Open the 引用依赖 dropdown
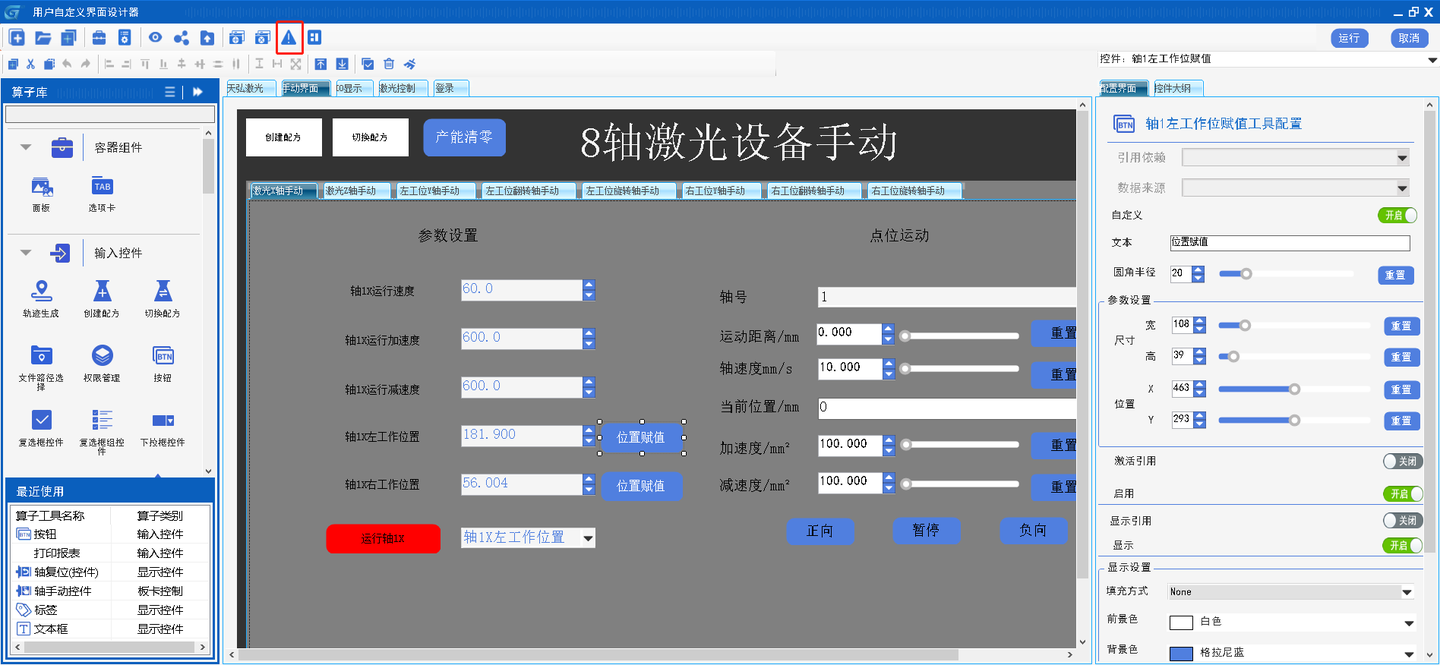1440x665 pixels. click(1296, 157)
